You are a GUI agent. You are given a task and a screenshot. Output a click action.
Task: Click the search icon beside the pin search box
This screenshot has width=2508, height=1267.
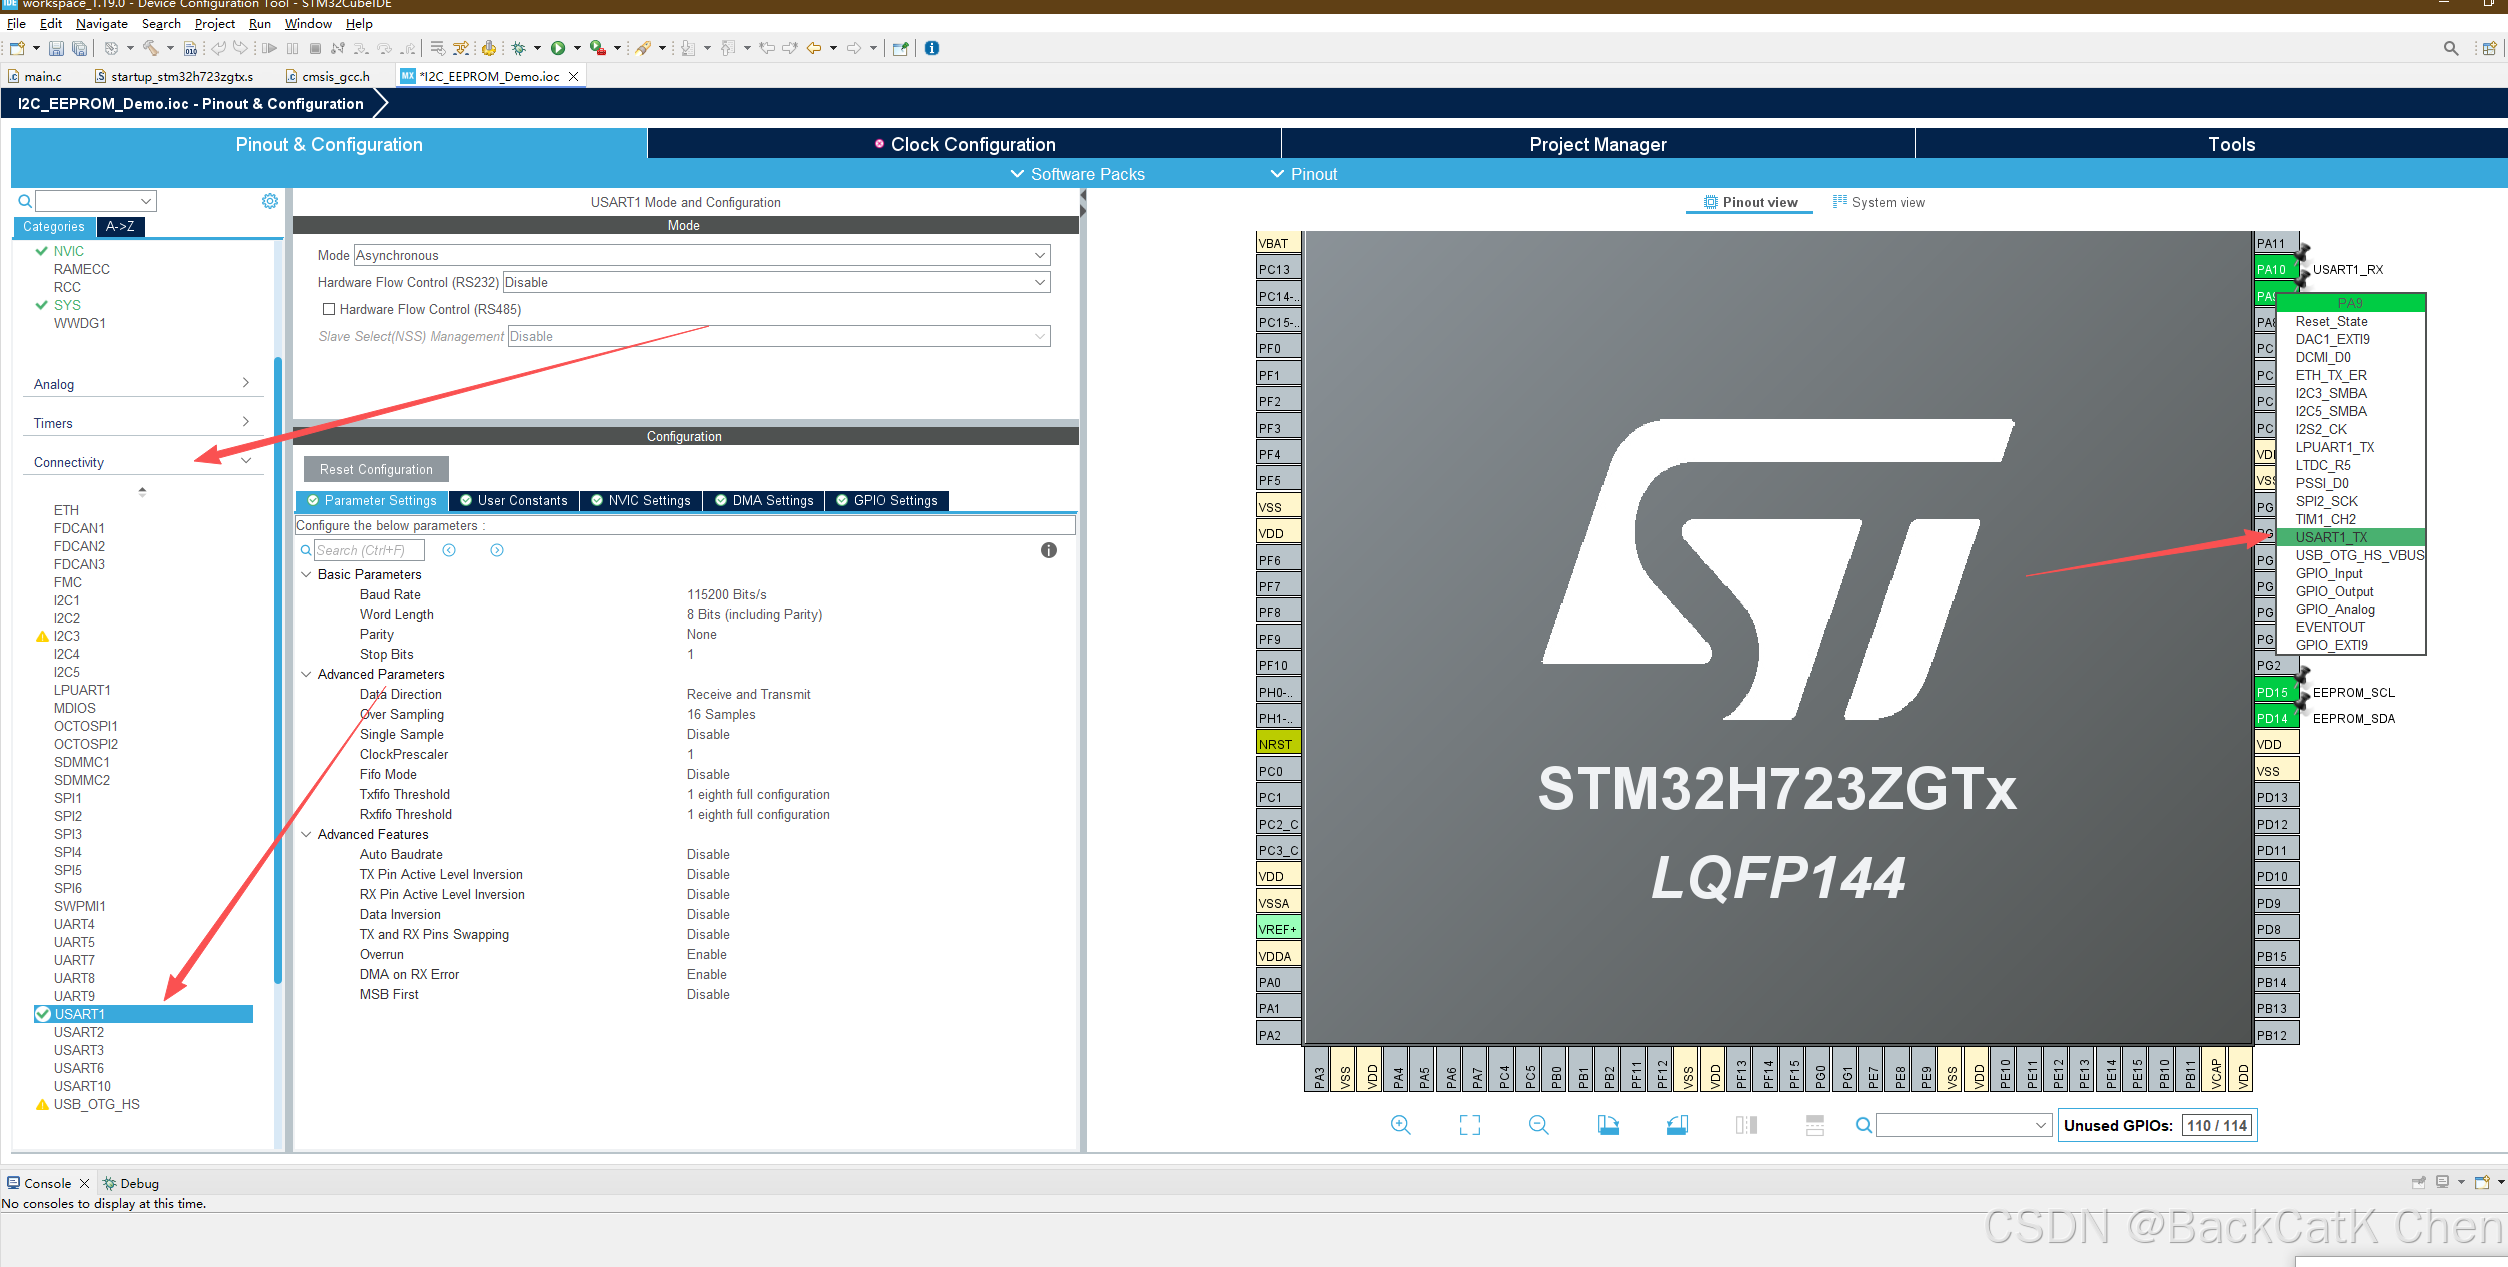point(1864,1125)
